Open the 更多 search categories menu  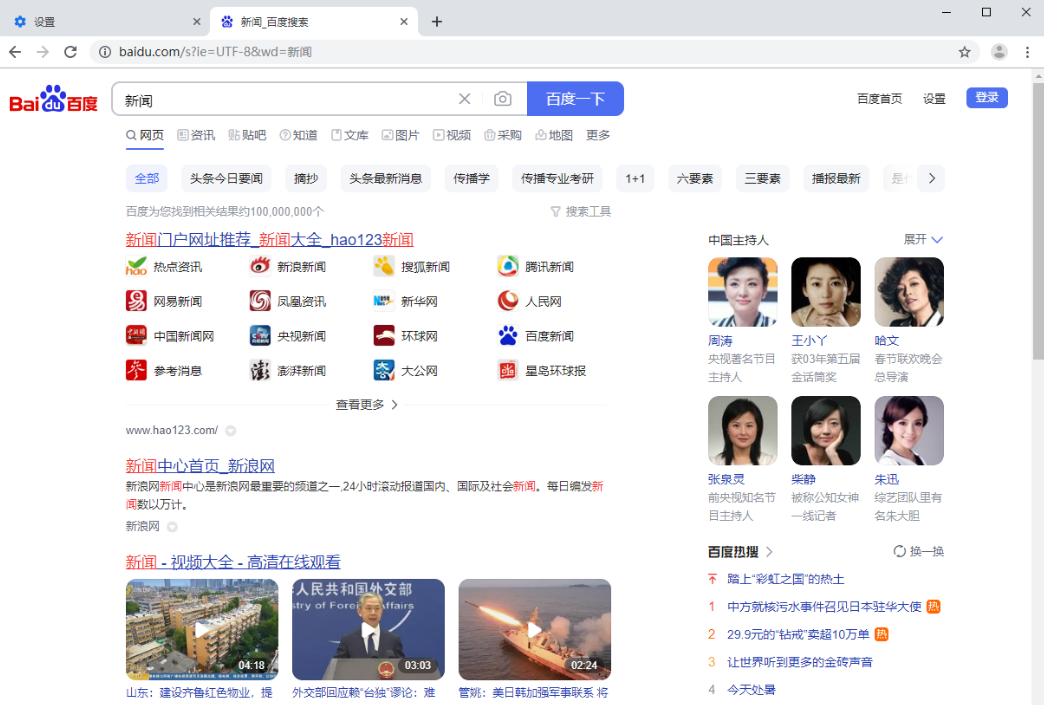click(x=598, y=135)
